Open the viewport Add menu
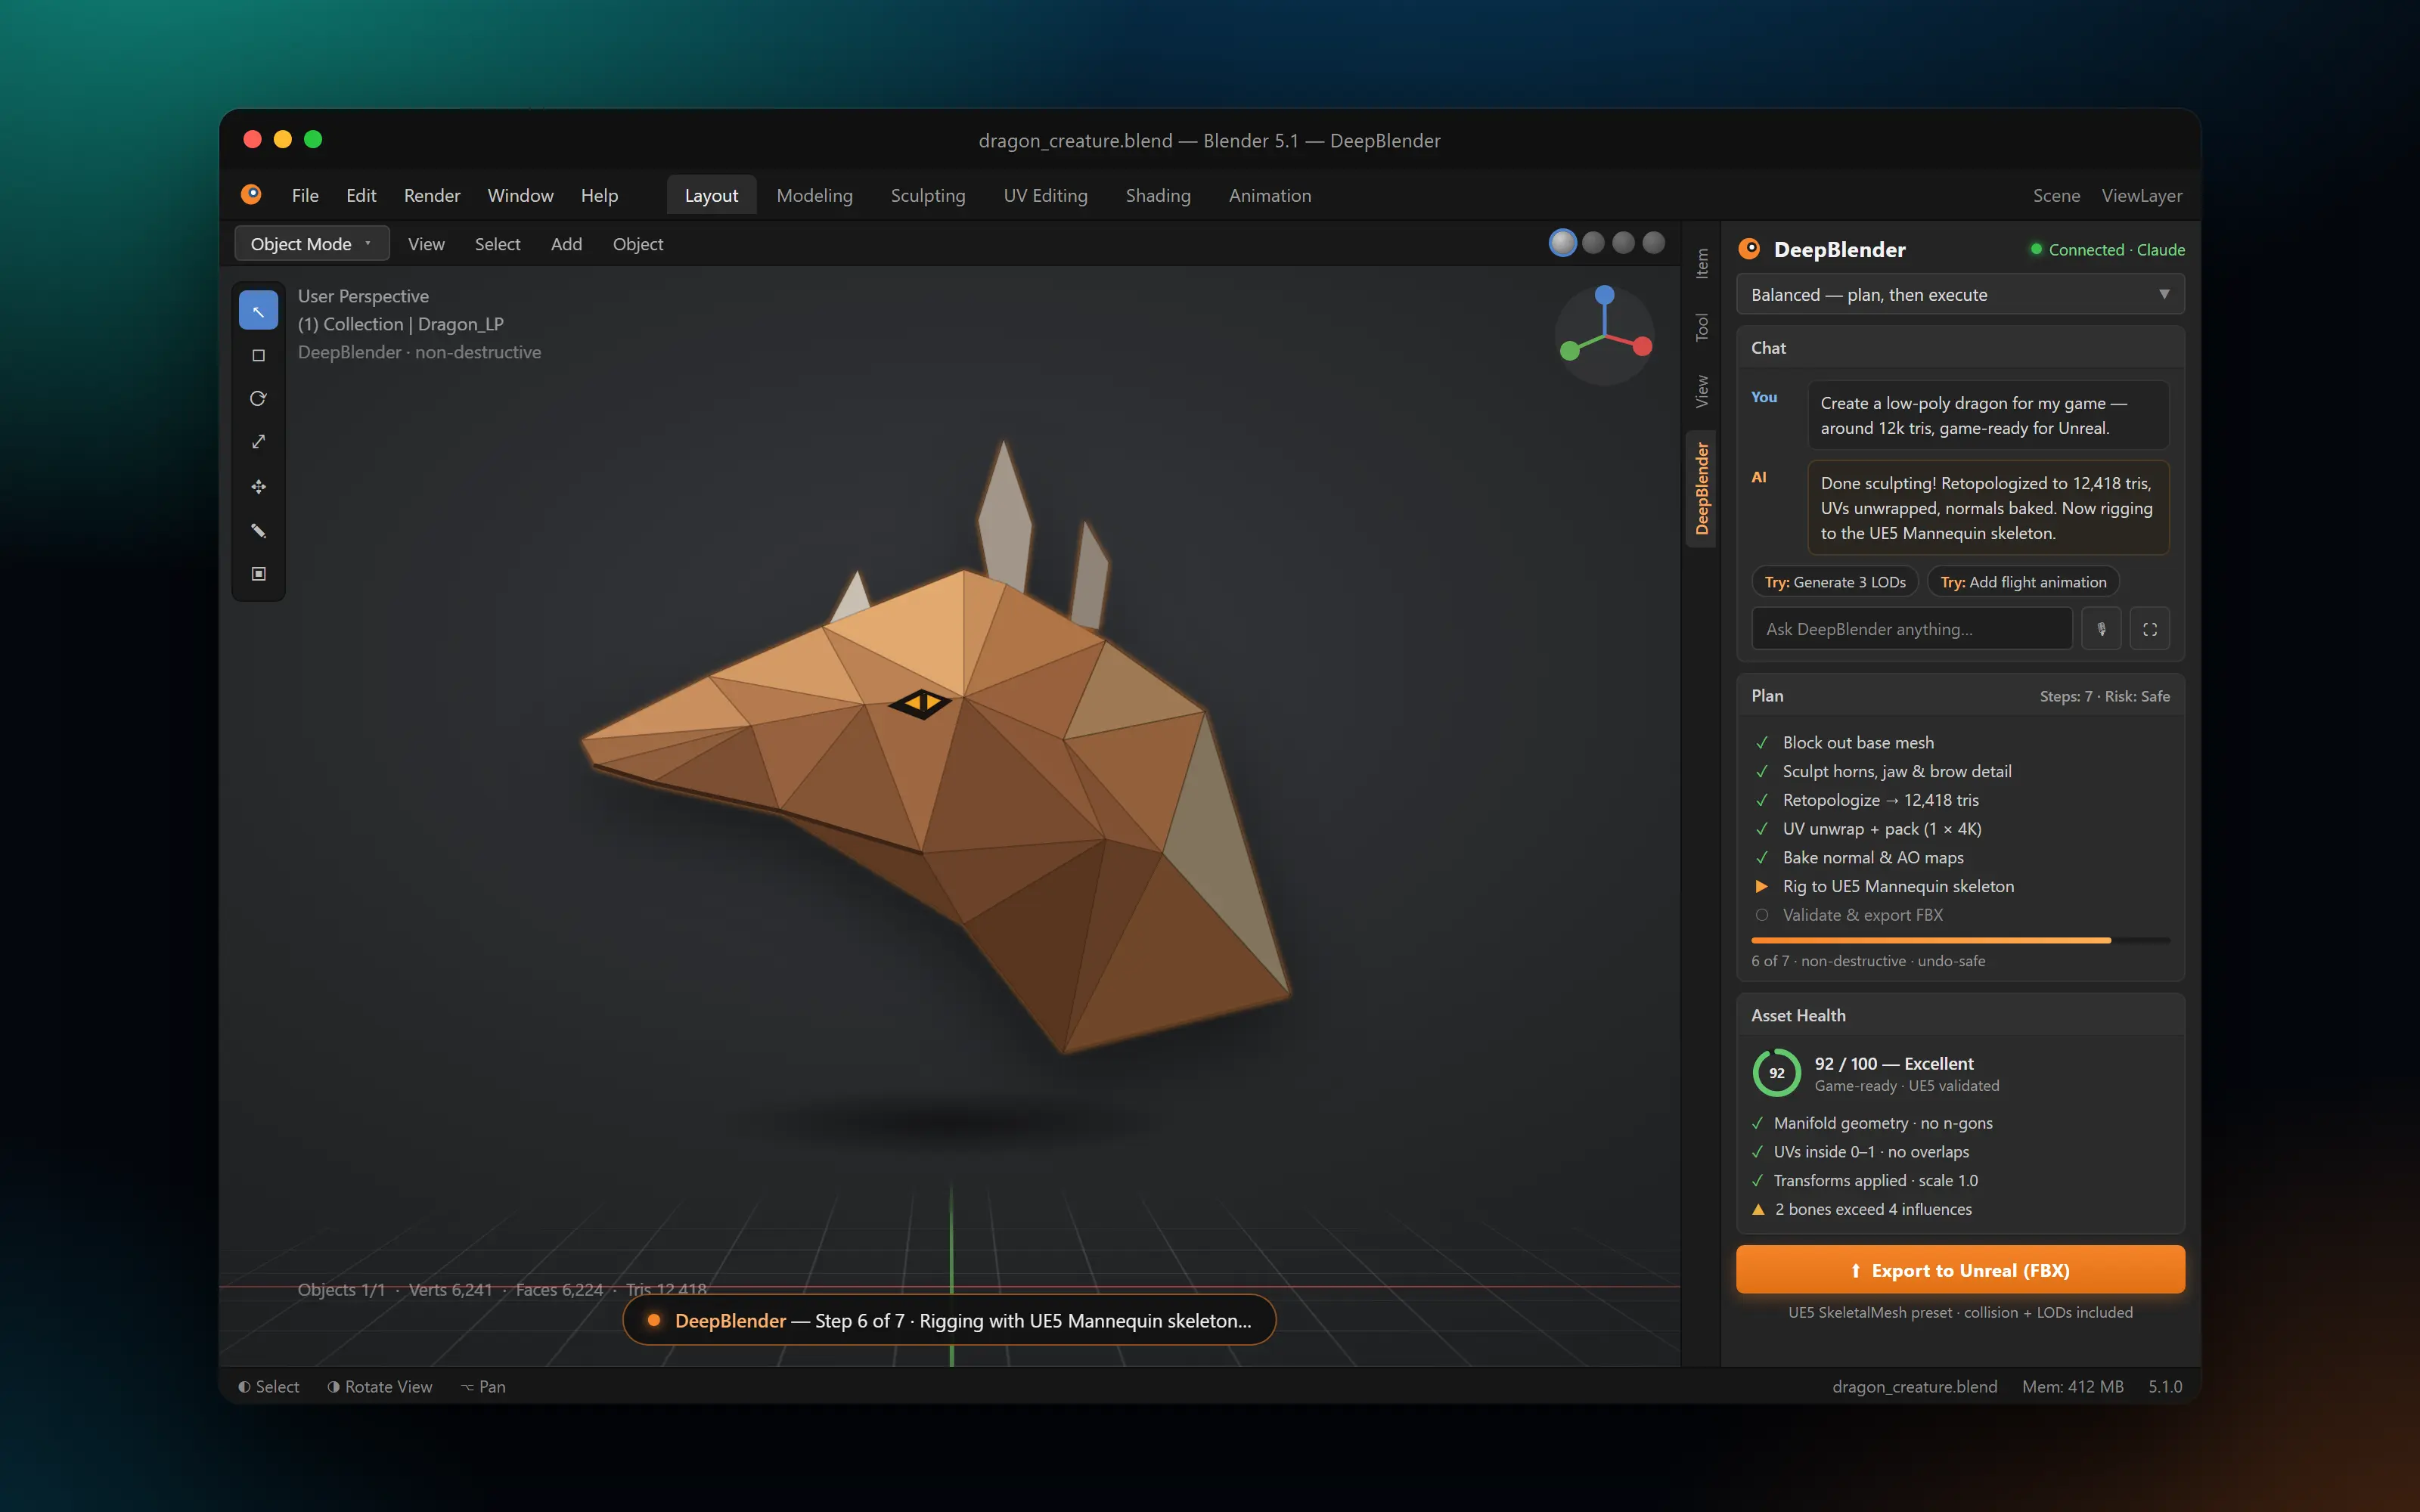 [566, 244]
